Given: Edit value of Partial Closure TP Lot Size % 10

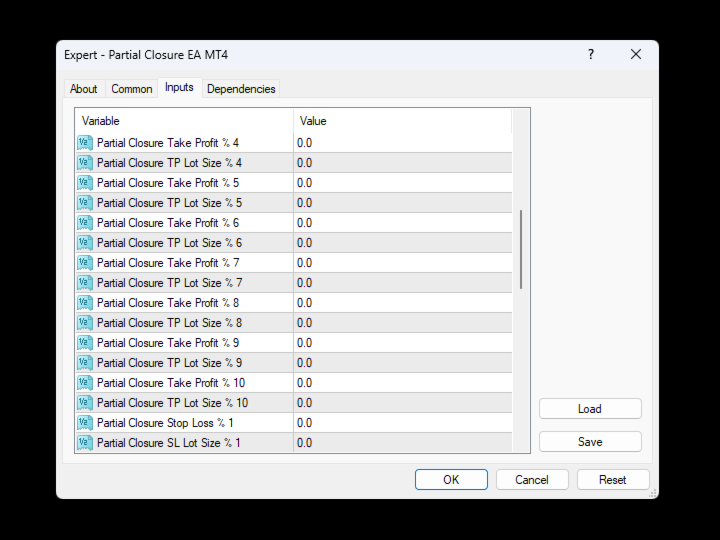Looking at the screenshot, I should click(x=403, y=403).
